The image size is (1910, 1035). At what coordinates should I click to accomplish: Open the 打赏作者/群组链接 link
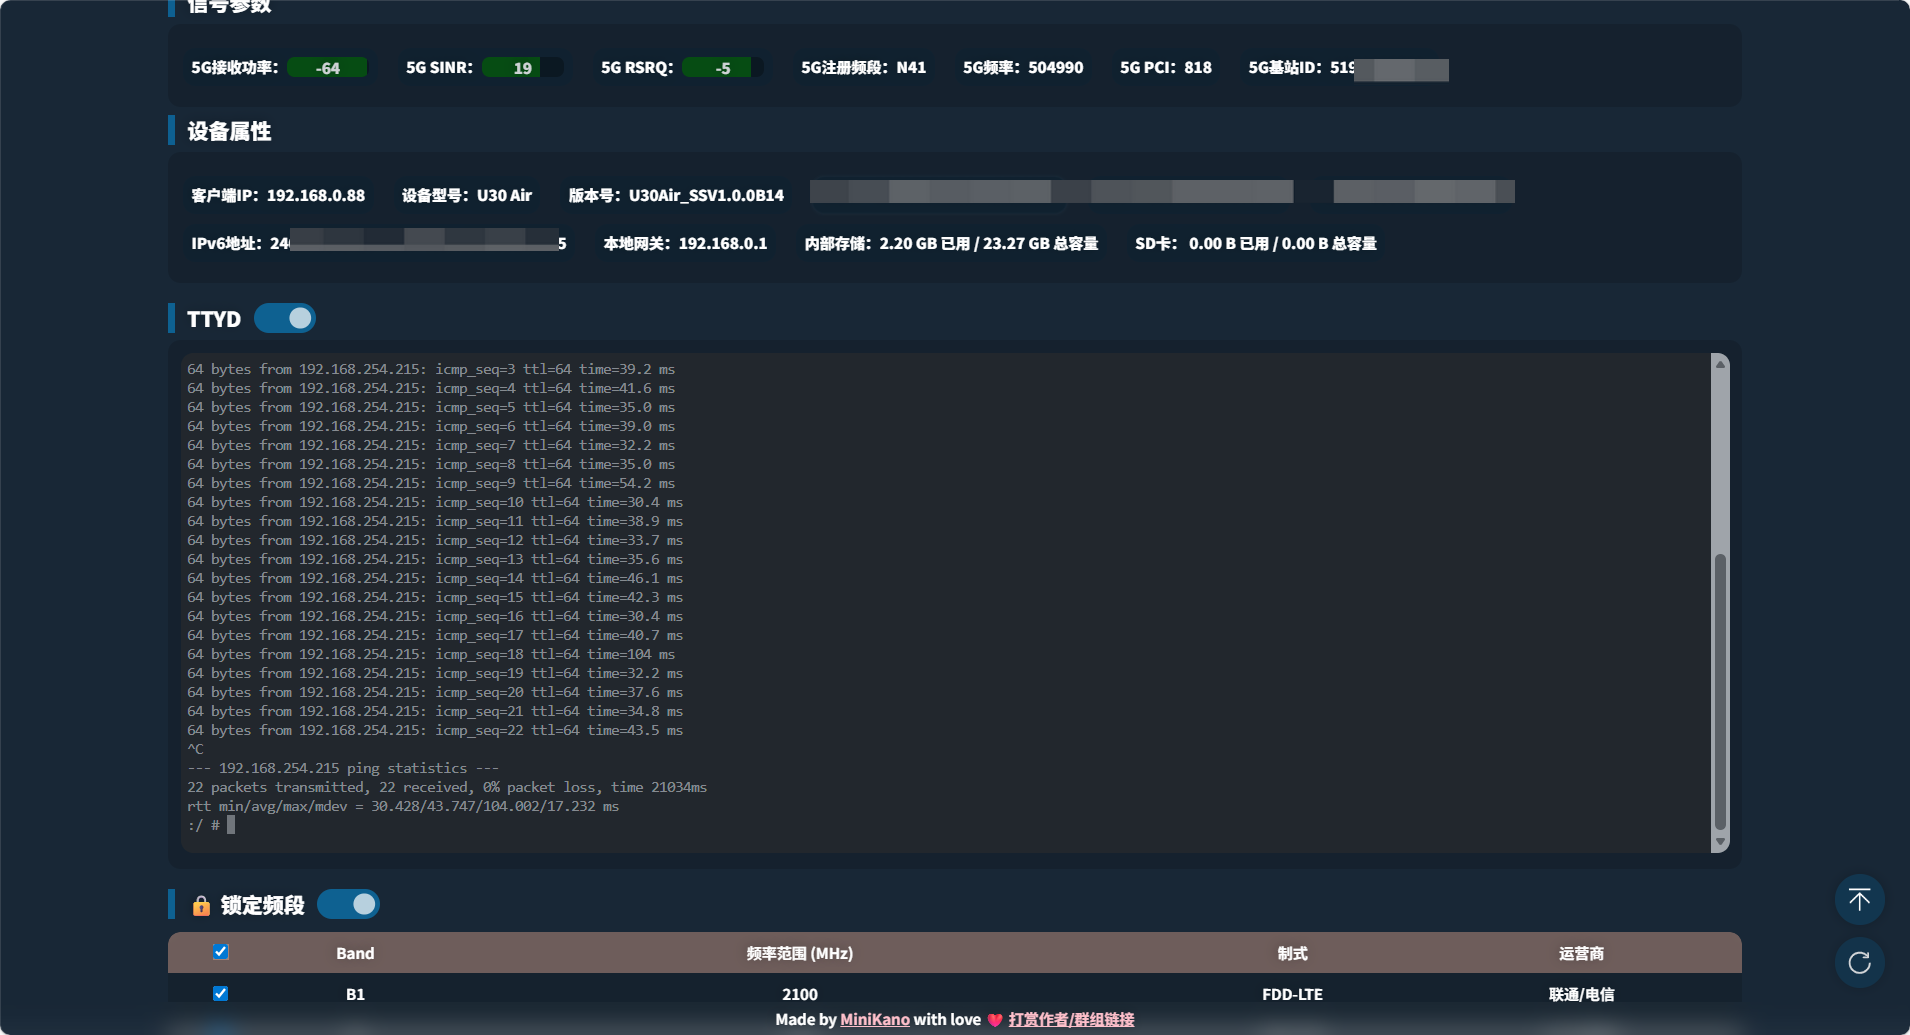1071,1019
